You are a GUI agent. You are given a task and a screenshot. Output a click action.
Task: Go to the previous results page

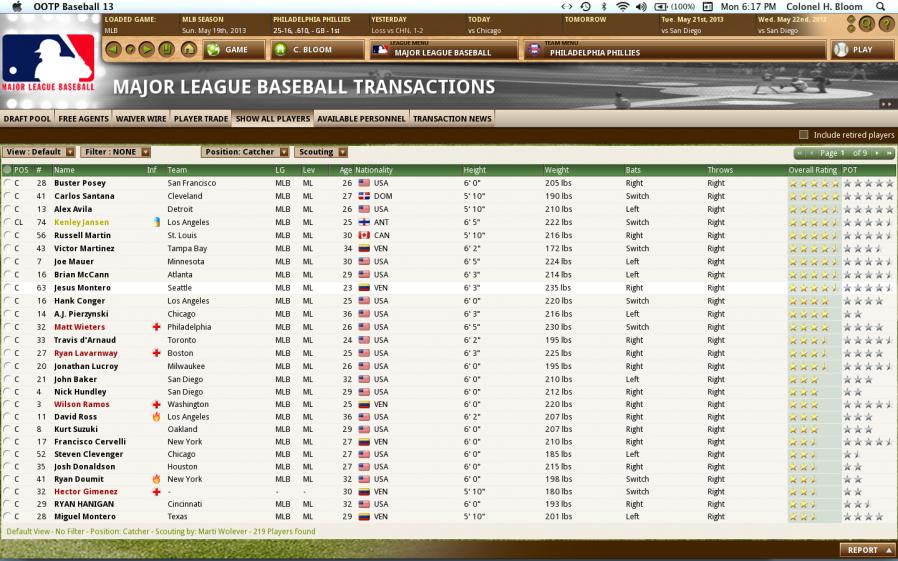click(x=811, y=153)
